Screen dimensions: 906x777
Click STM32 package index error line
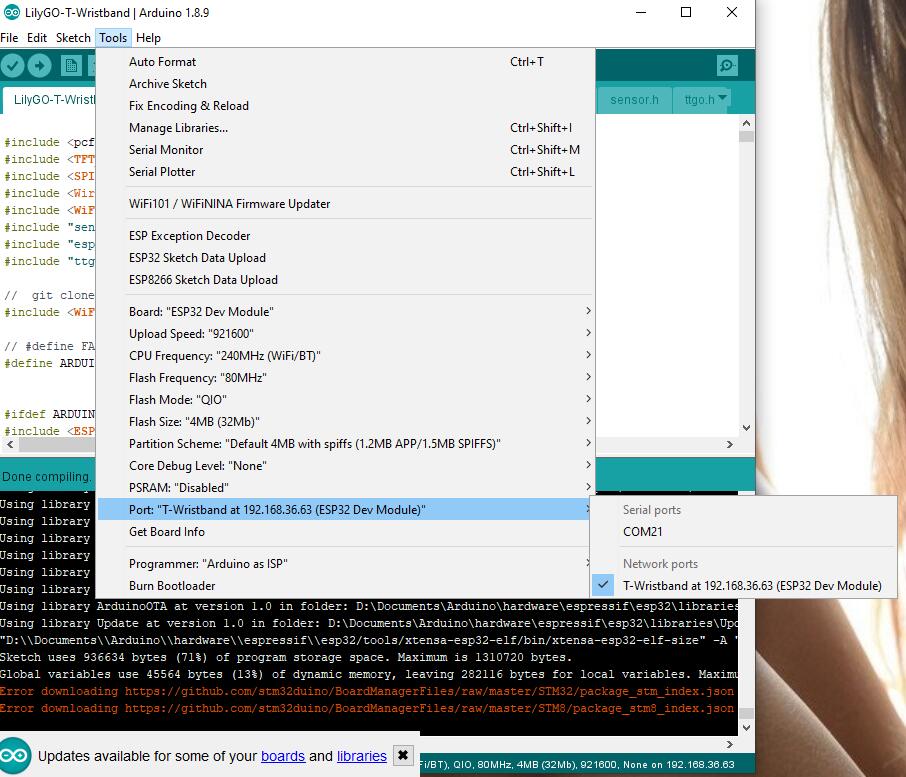point(367,691)
